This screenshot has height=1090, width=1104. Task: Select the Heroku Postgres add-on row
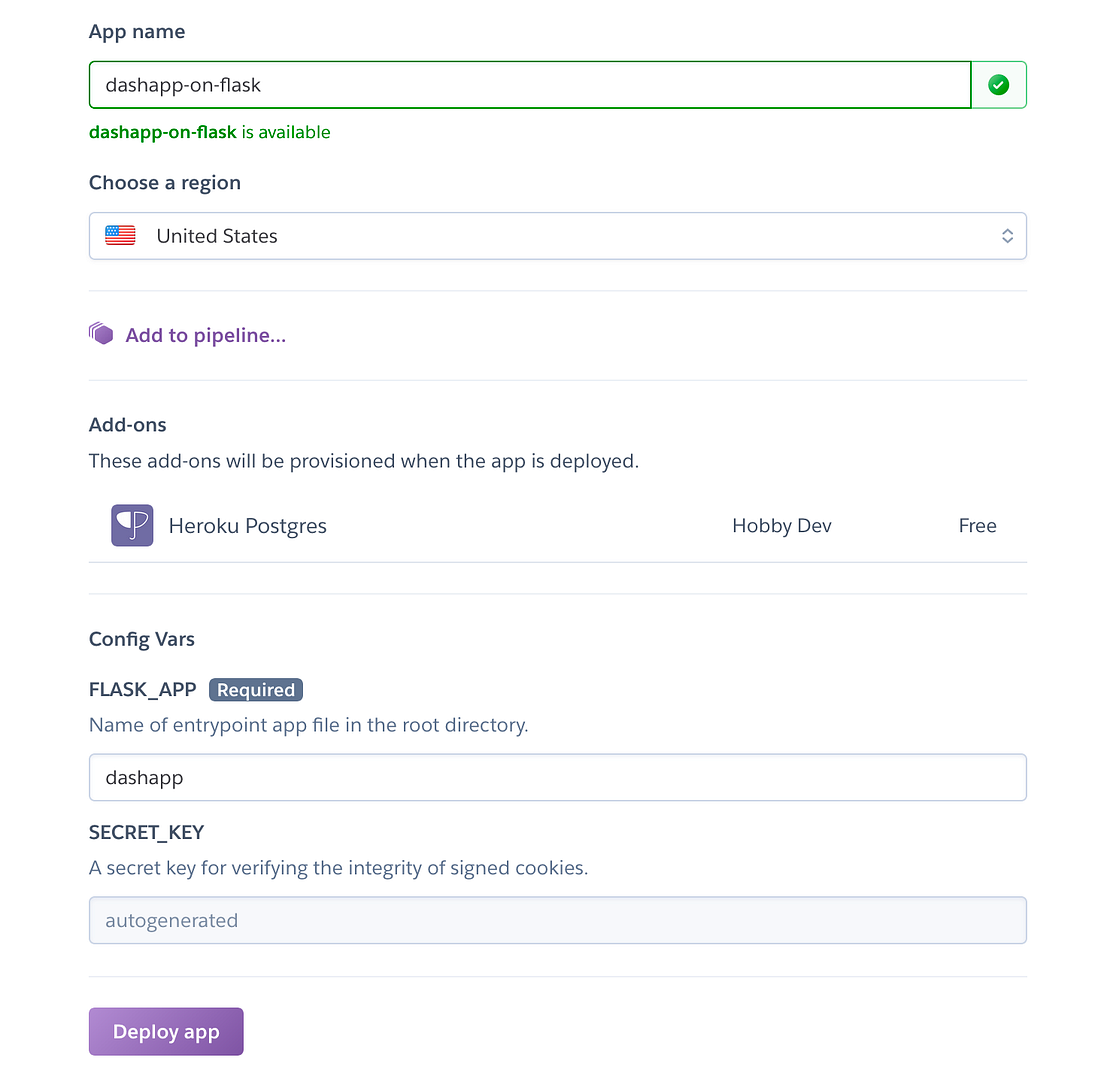(557, 524)
